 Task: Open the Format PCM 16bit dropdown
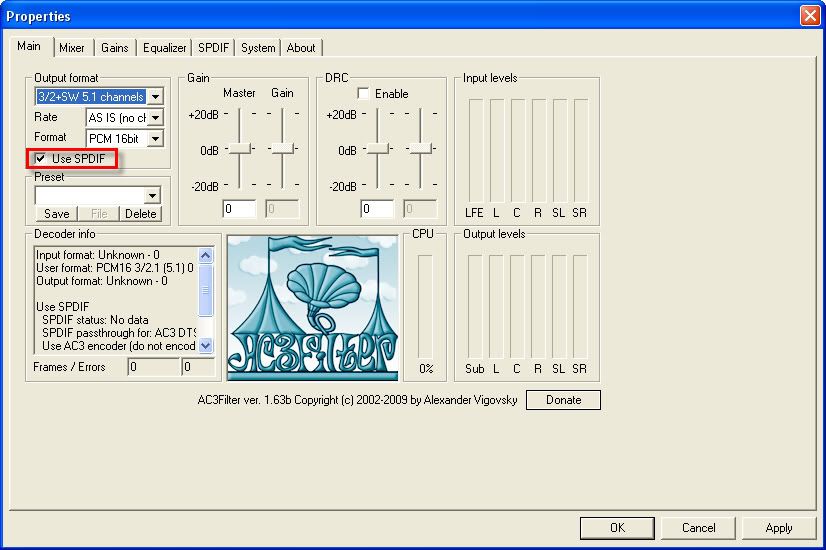(155, 139)
